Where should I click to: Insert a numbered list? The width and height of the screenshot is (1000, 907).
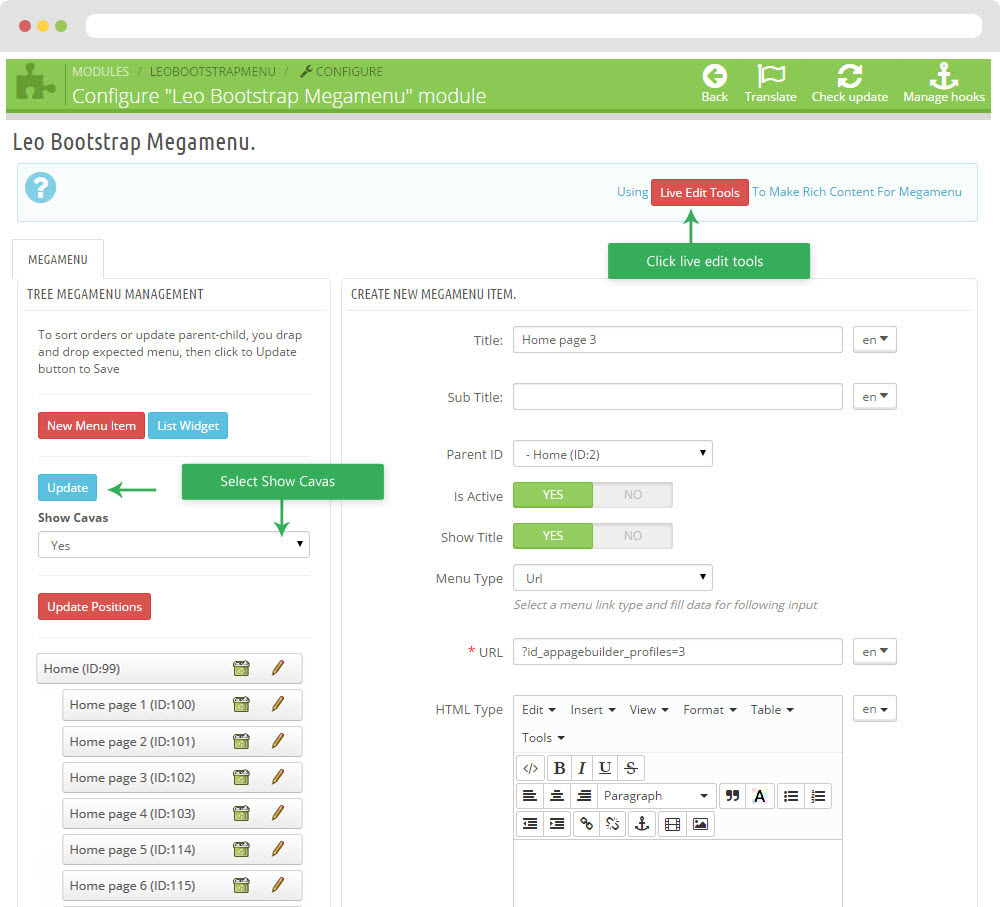818,796
